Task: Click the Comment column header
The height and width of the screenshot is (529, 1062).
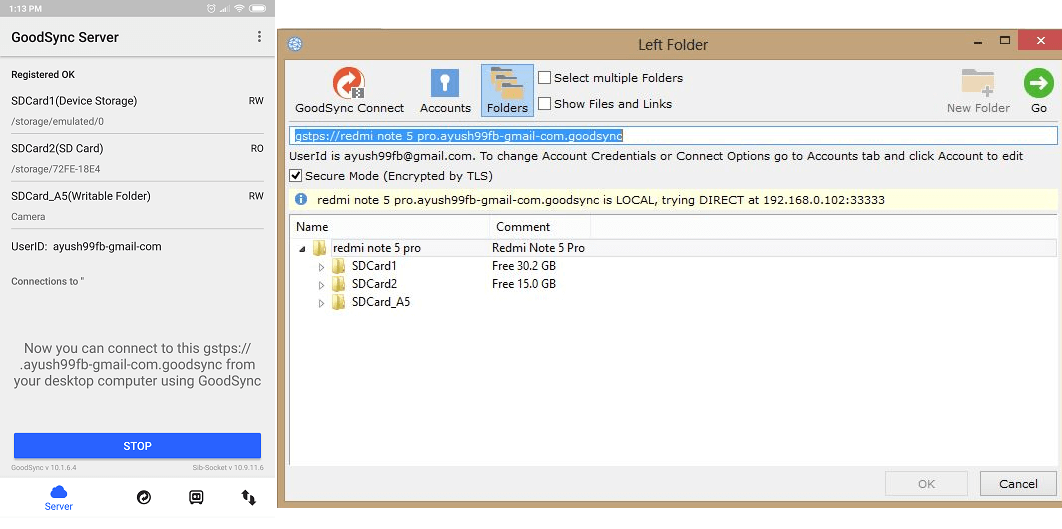Action: point(540,227)
